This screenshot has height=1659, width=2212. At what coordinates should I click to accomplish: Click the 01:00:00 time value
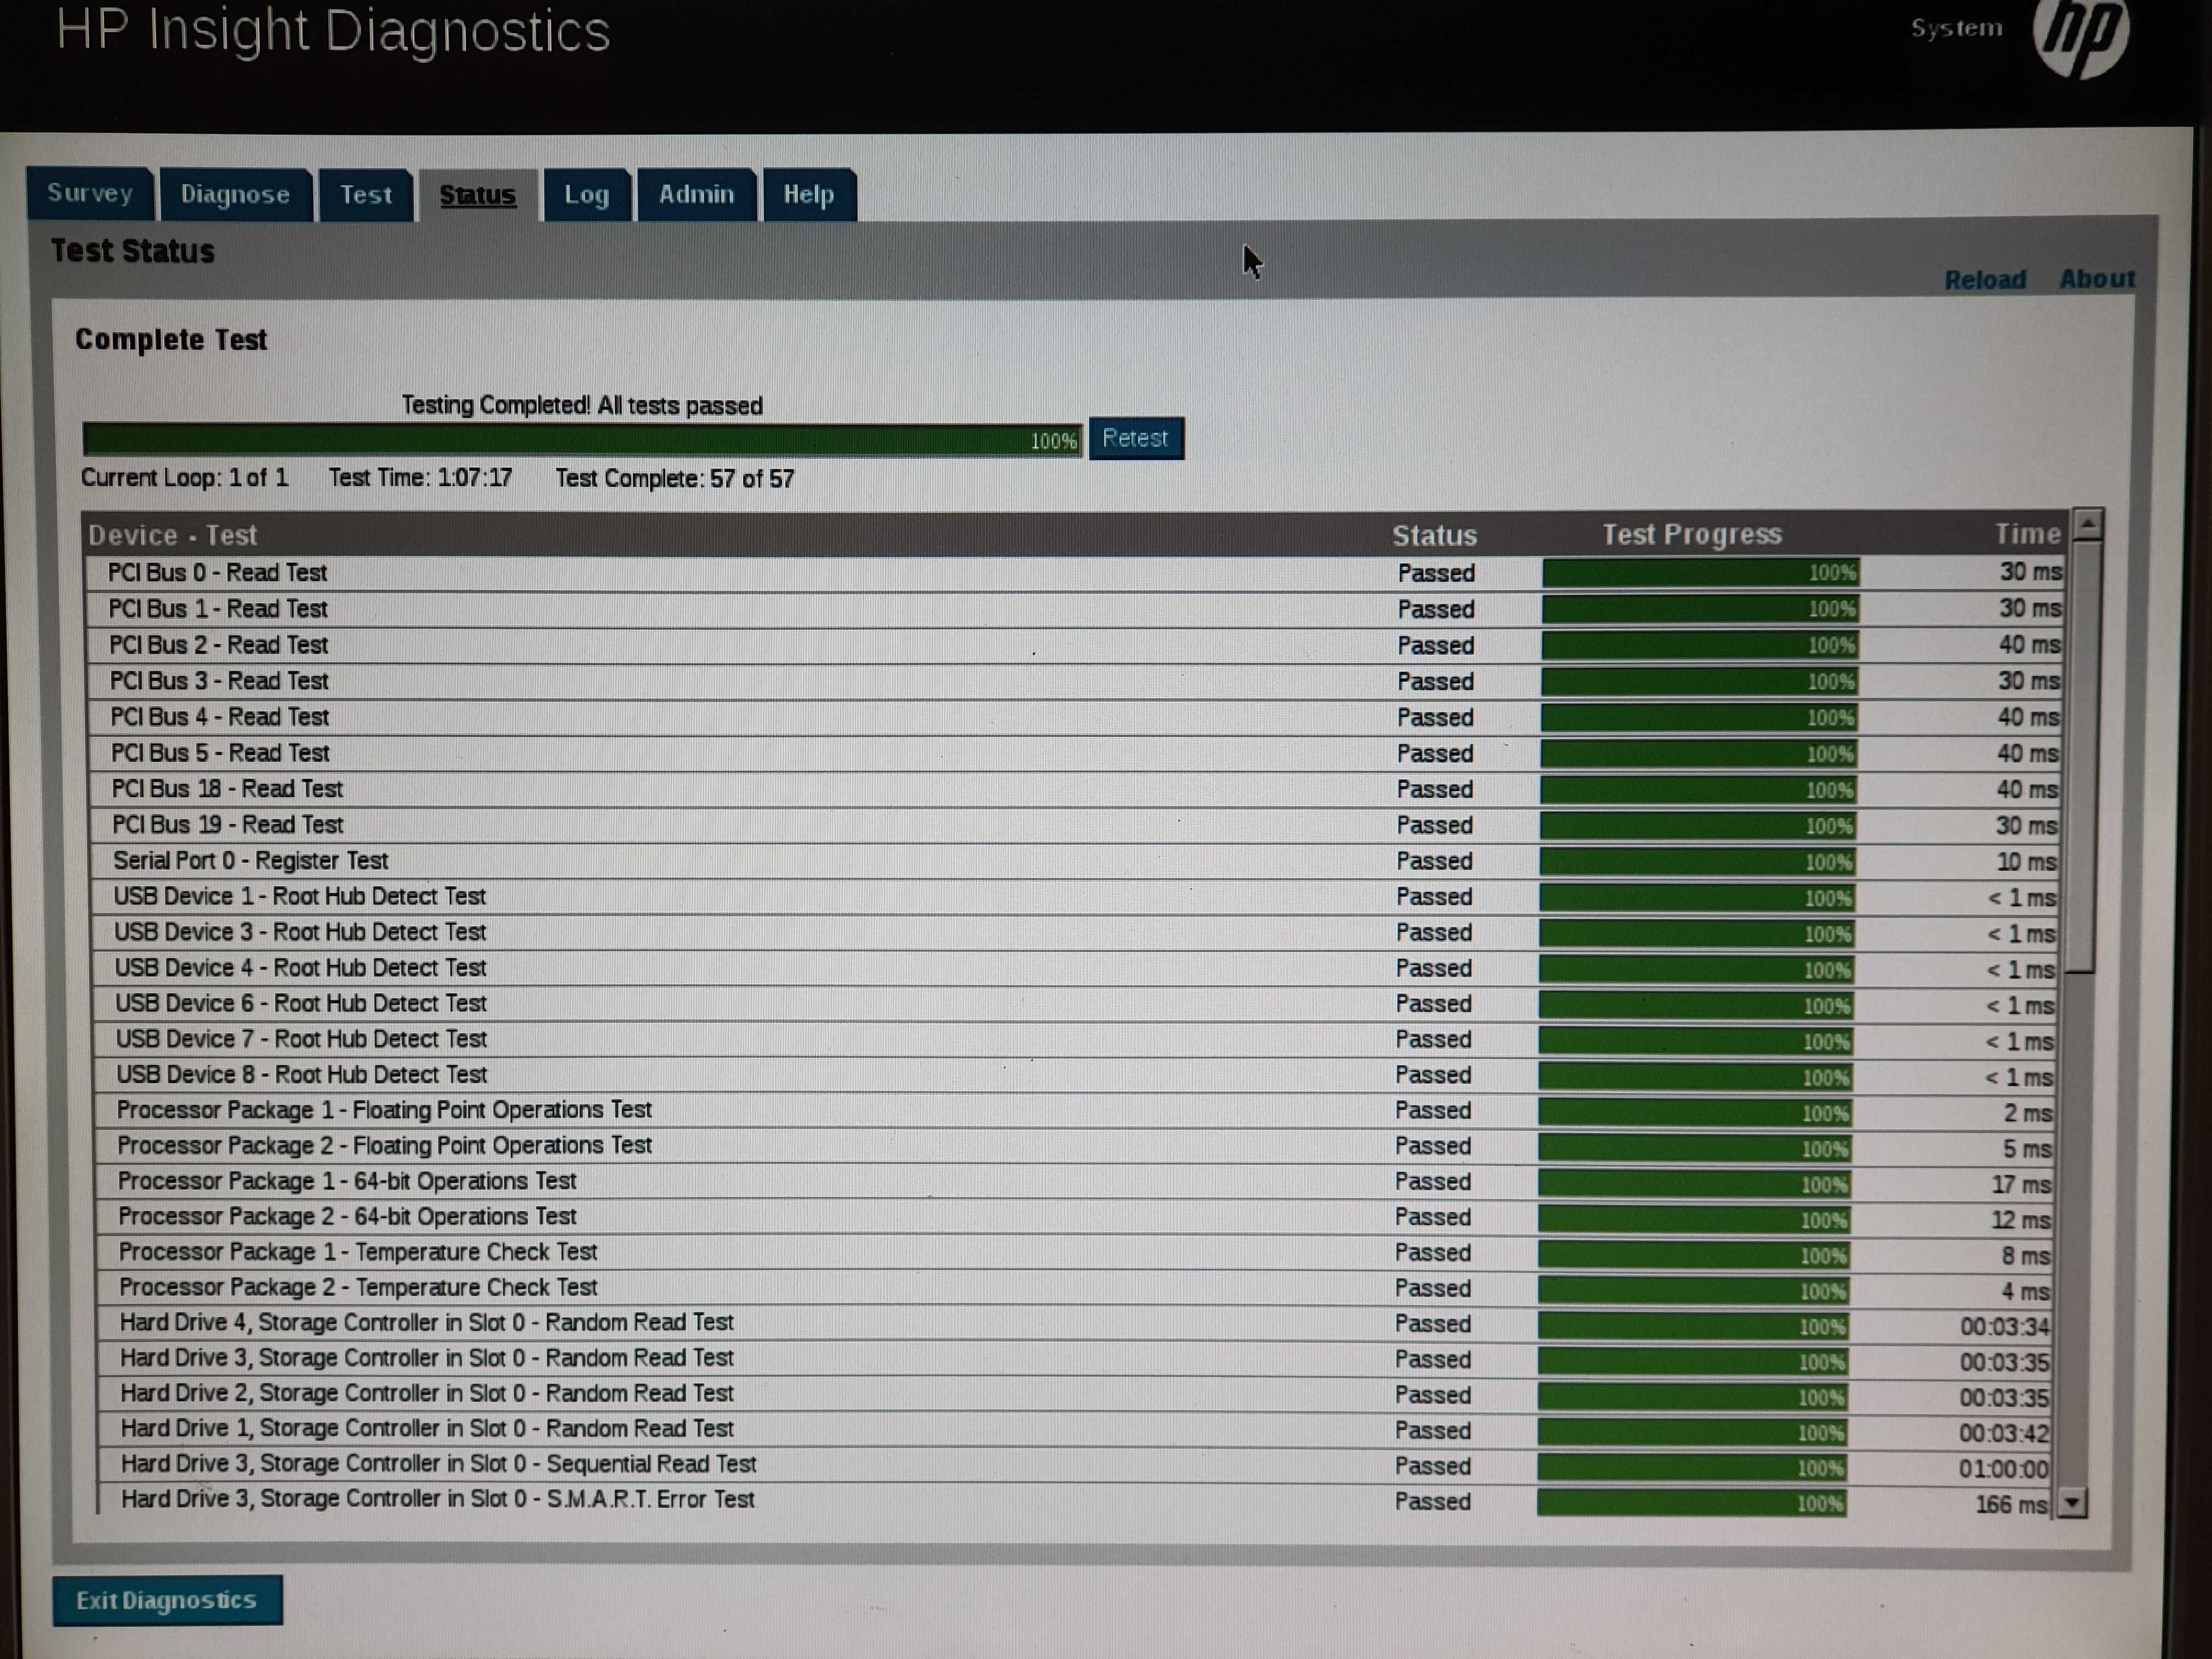click(x=2003, y=1469)
